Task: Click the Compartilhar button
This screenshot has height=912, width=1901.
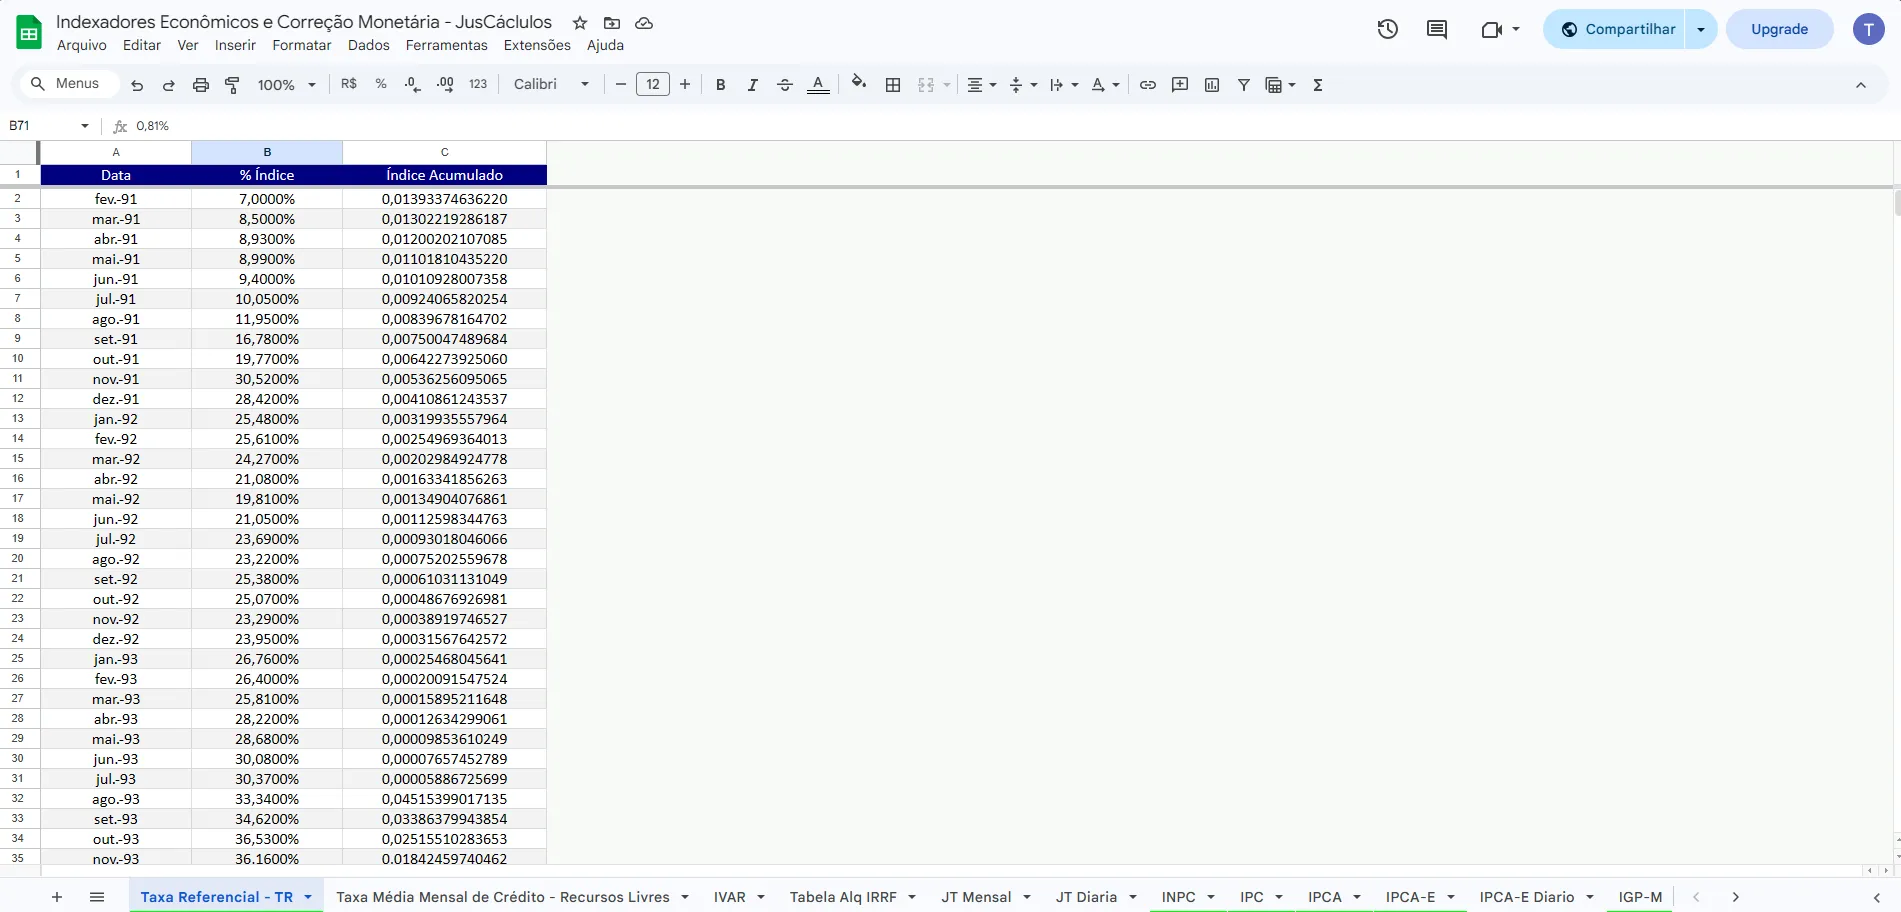Action: coord(1616,29)
